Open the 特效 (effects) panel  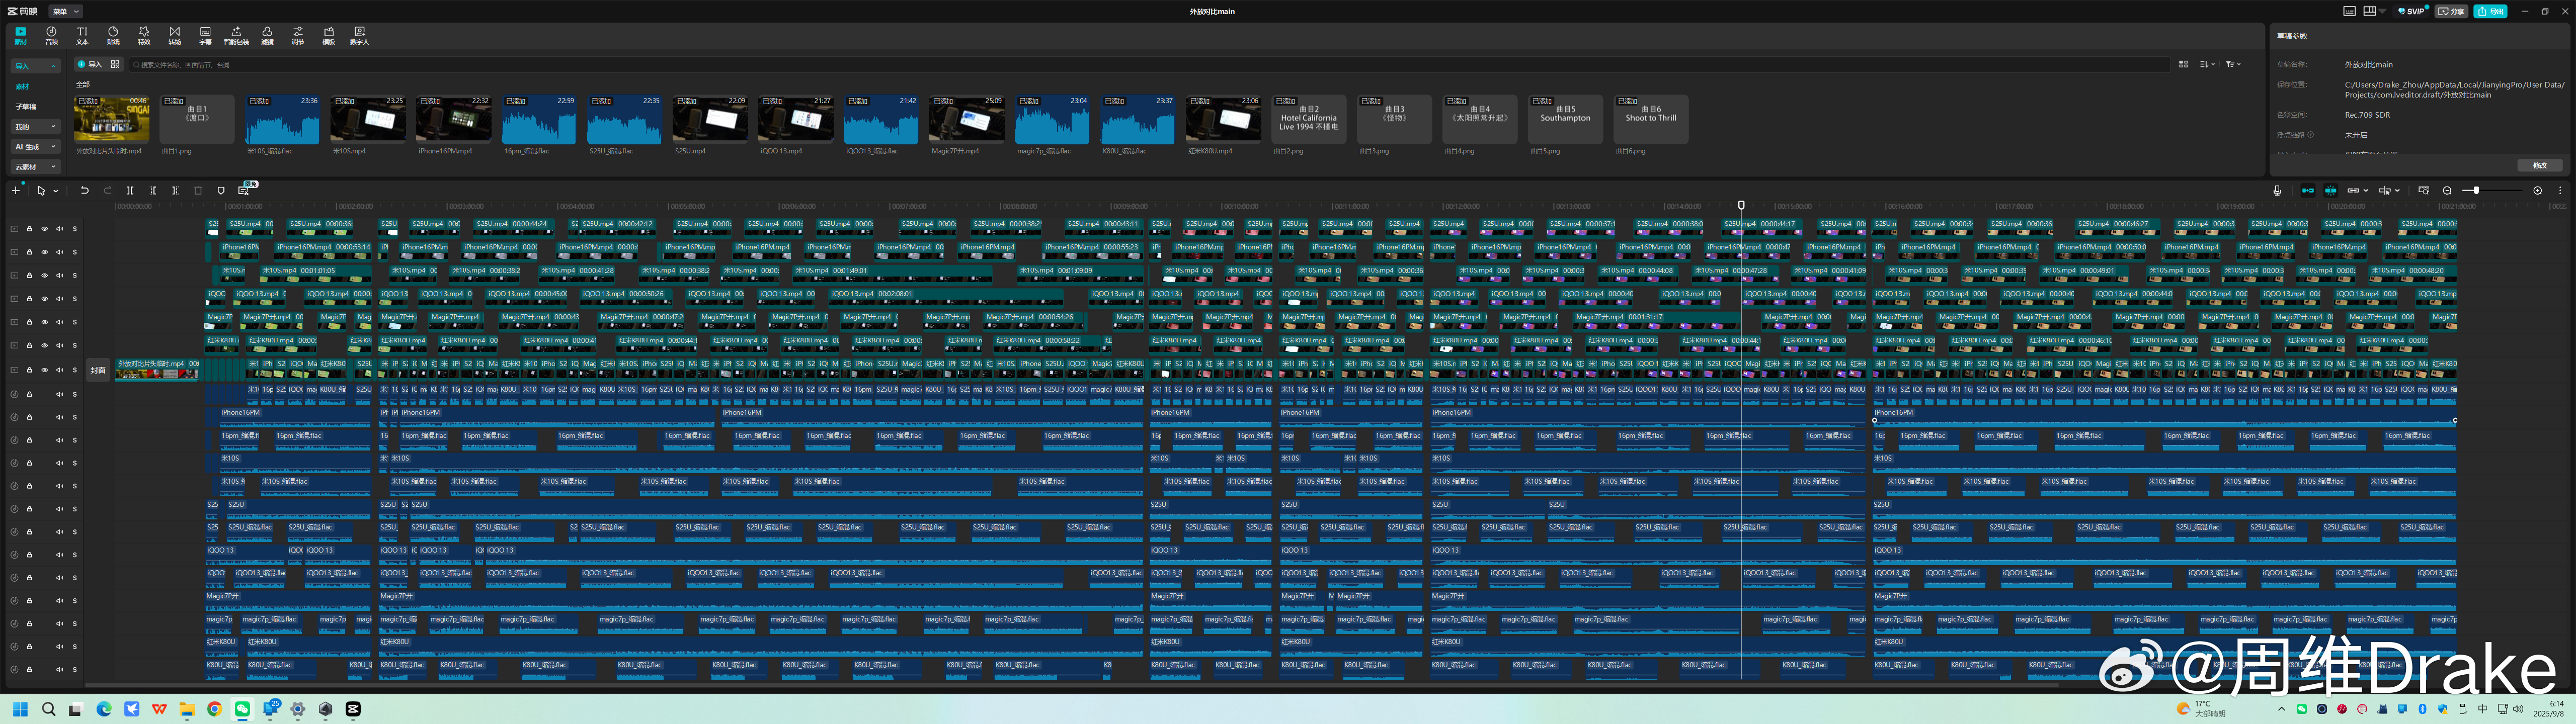click(x=144, y=35)
